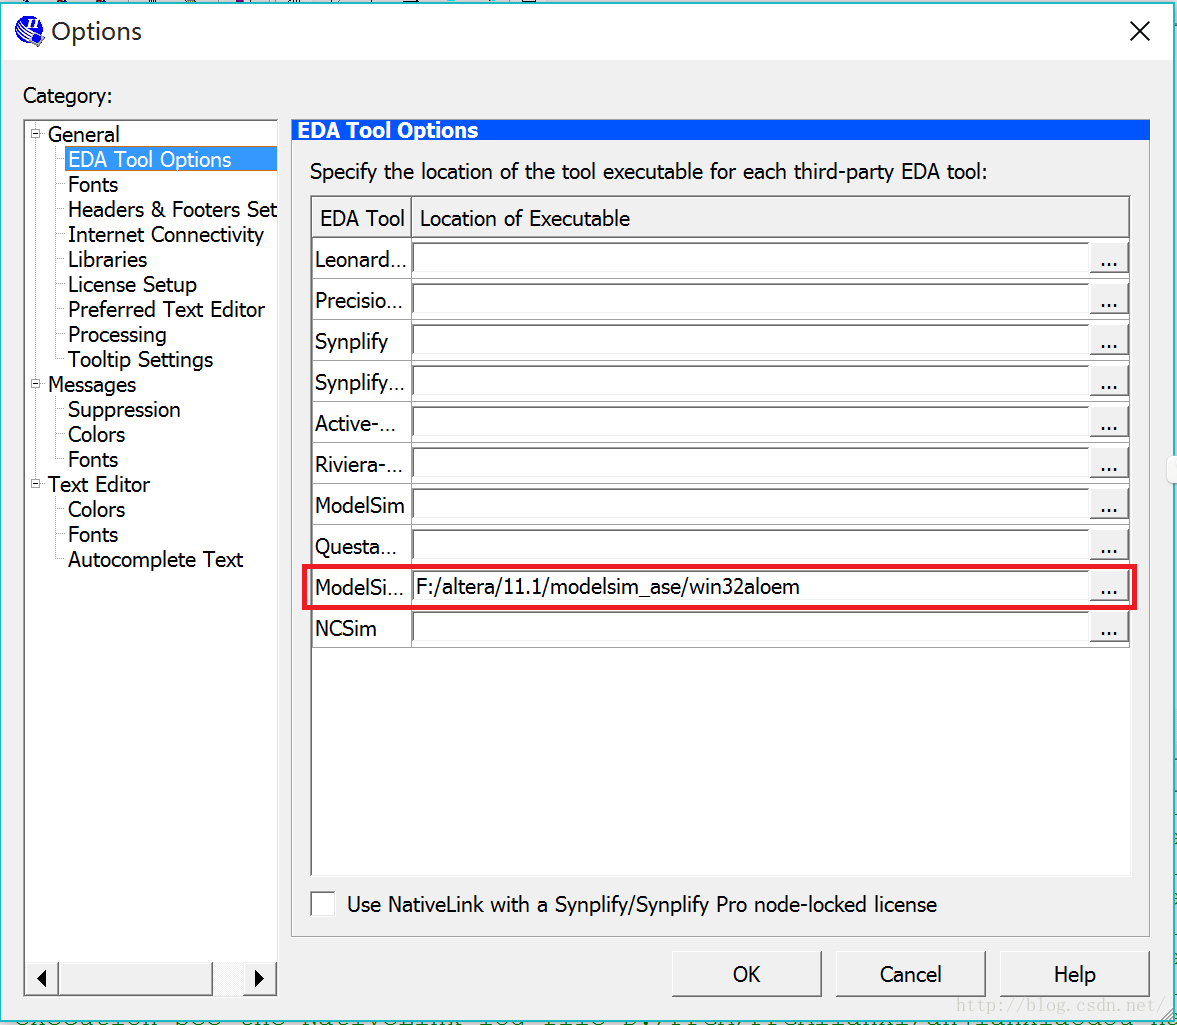Select Colors under Messages

coord(96,434)
